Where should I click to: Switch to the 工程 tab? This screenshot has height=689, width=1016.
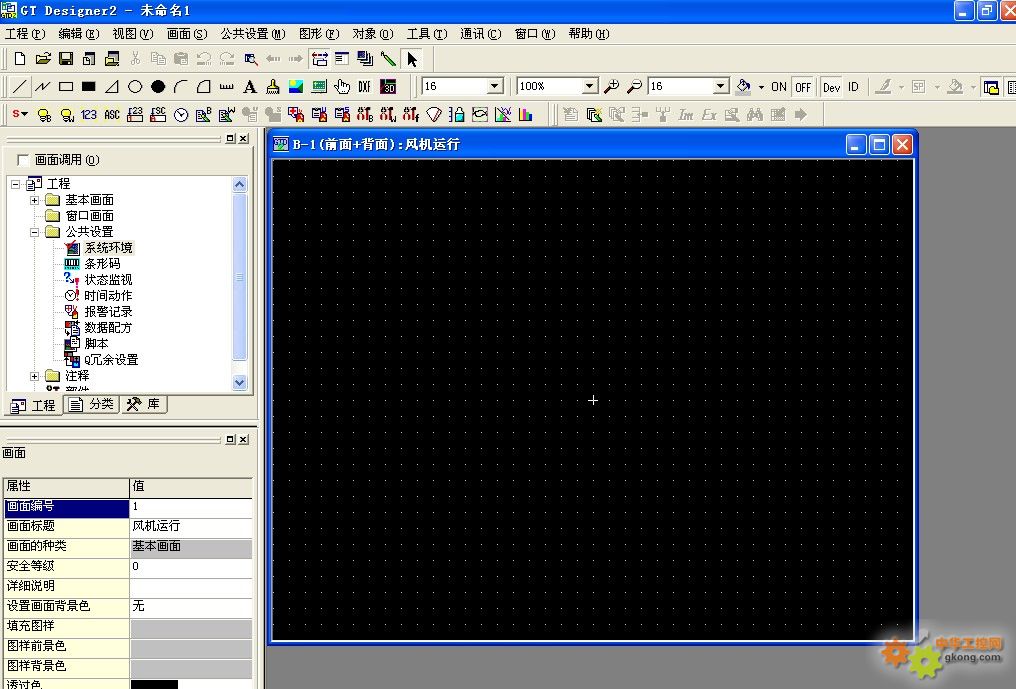point(34,406)
